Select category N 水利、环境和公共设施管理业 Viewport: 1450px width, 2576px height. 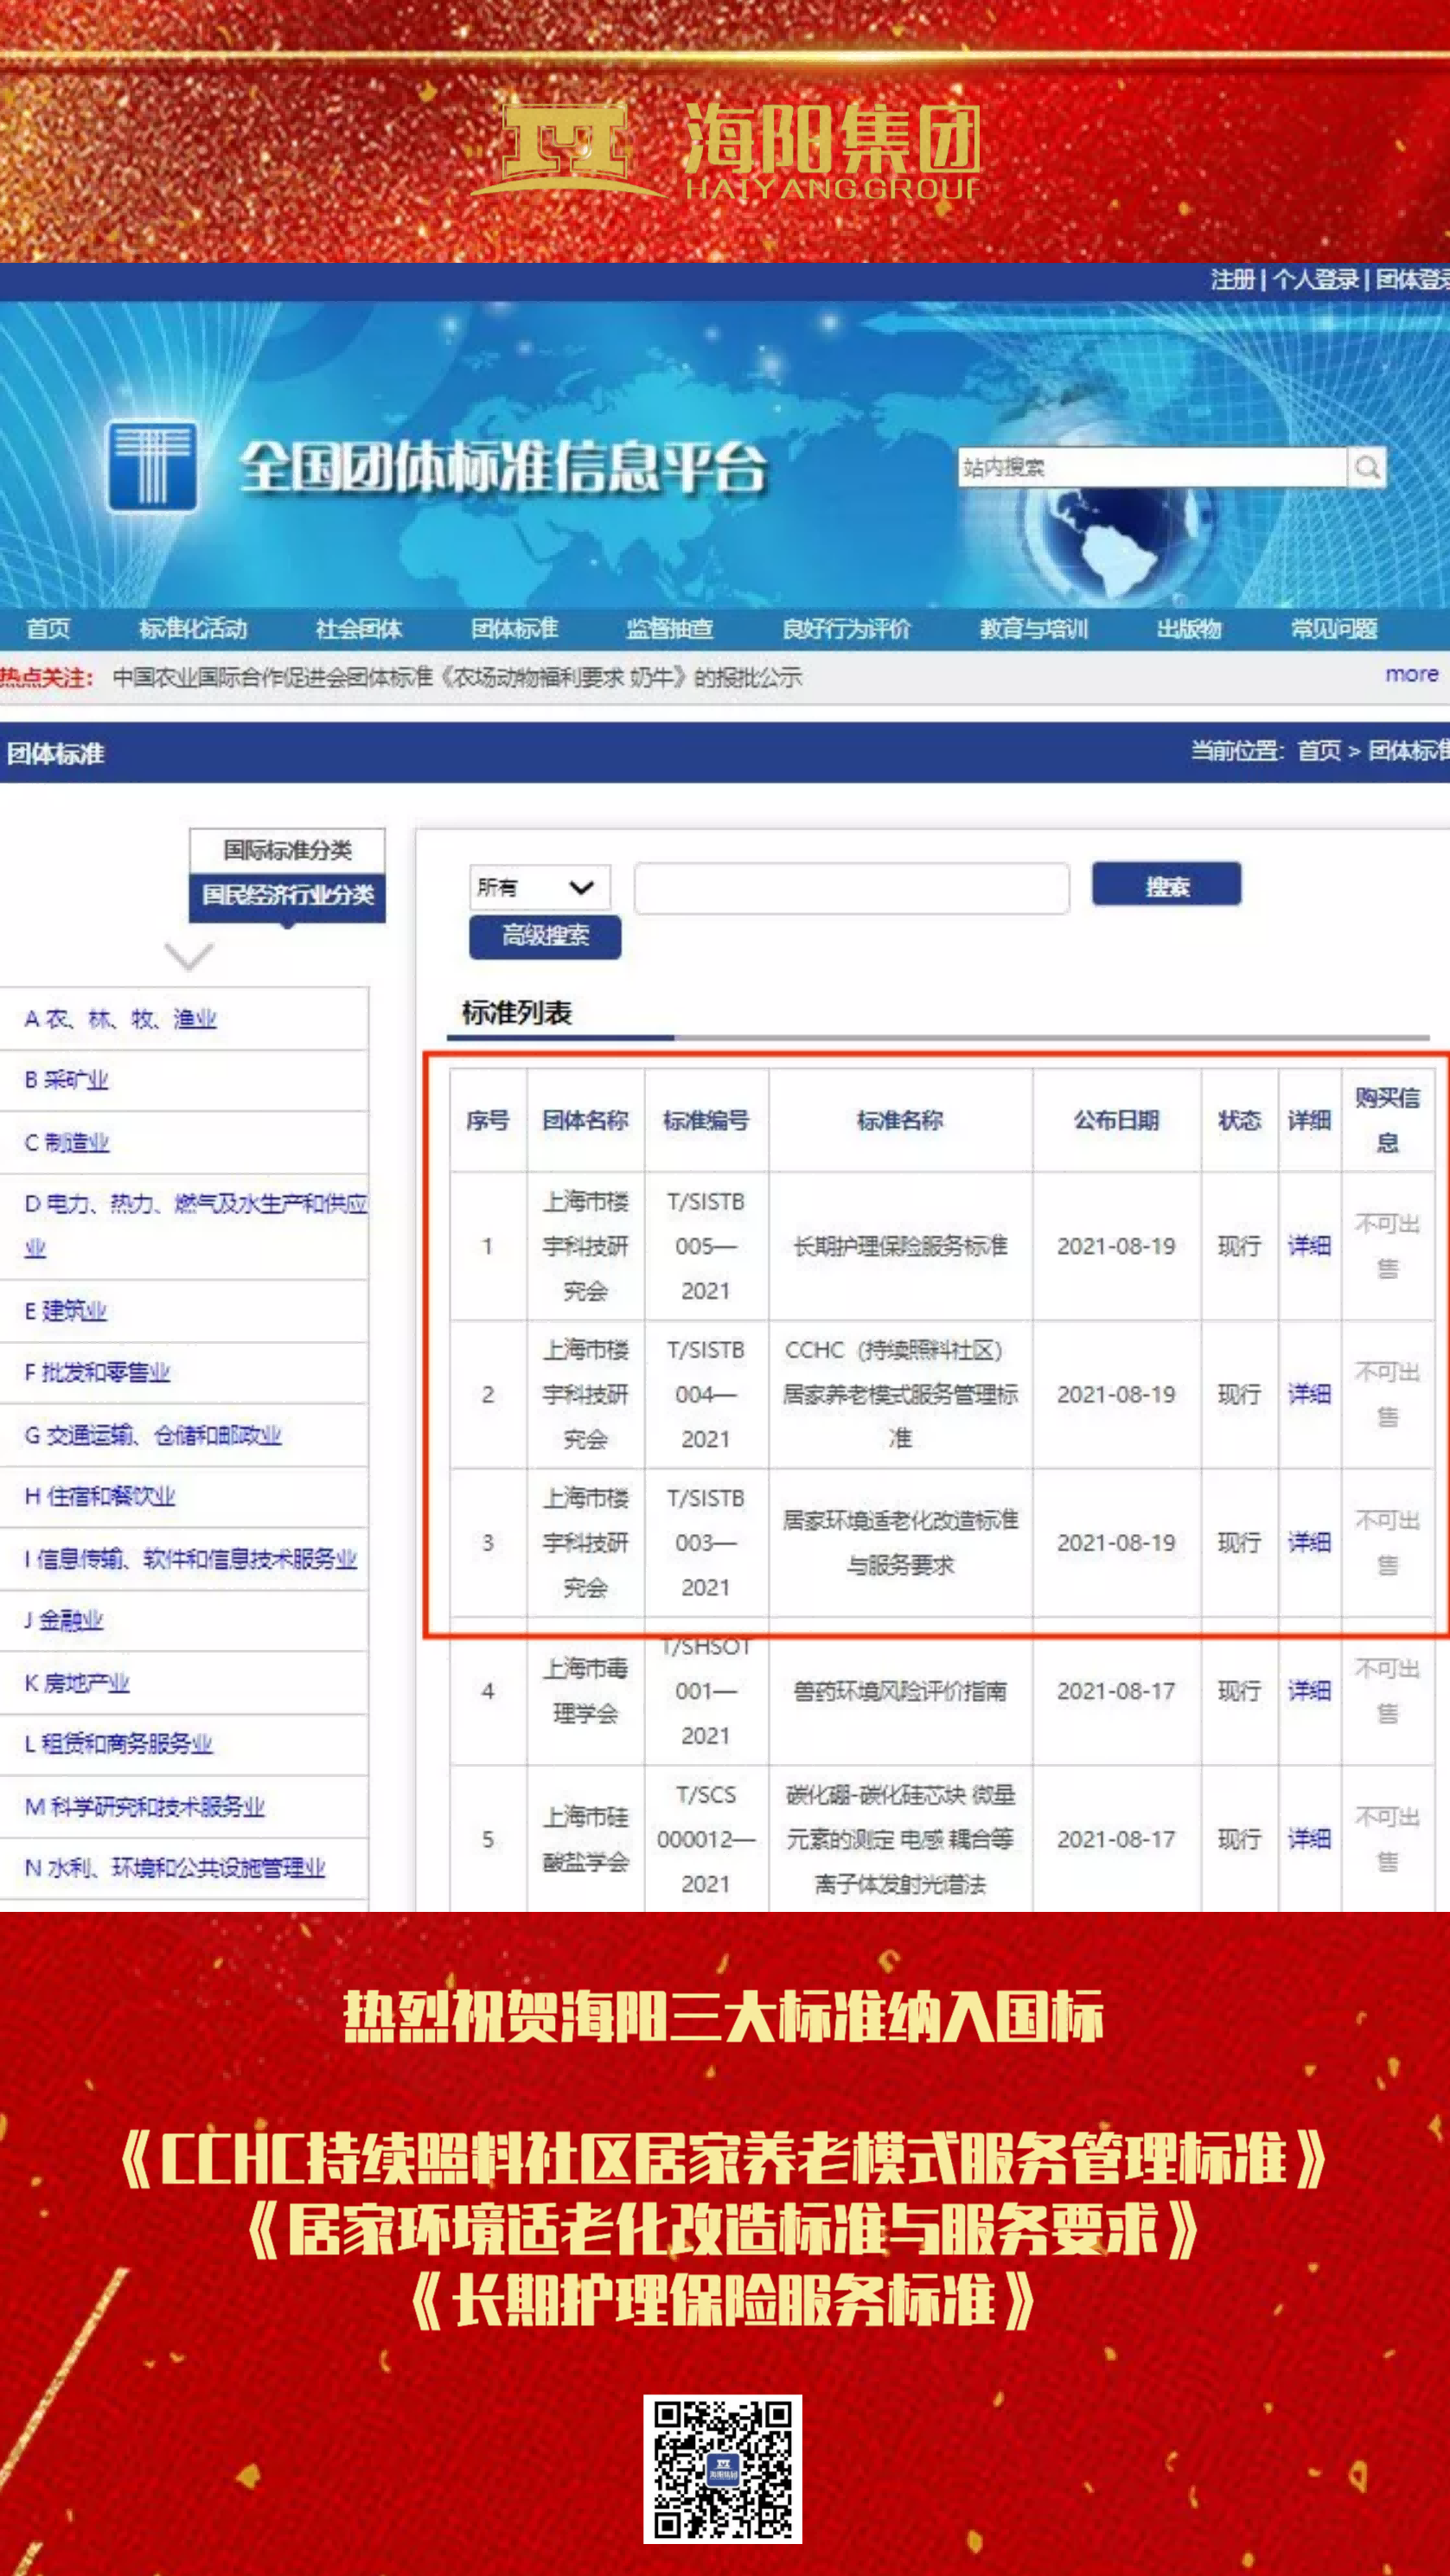pos(175,1867)
